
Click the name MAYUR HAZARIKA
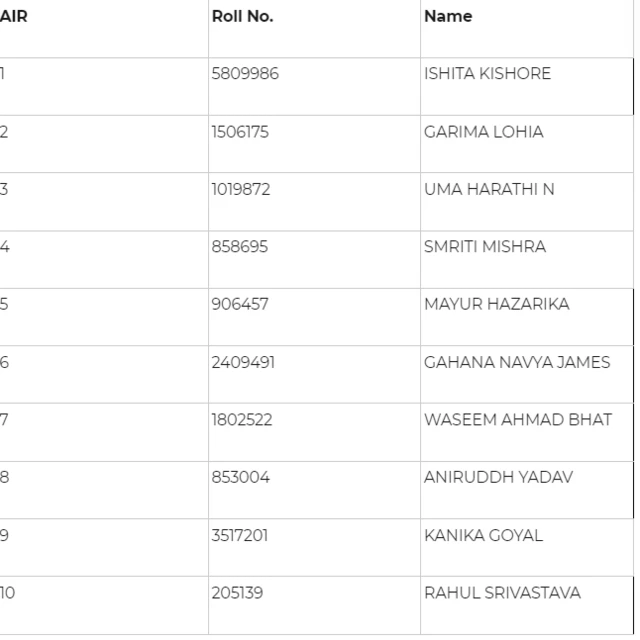click(497, 304)
